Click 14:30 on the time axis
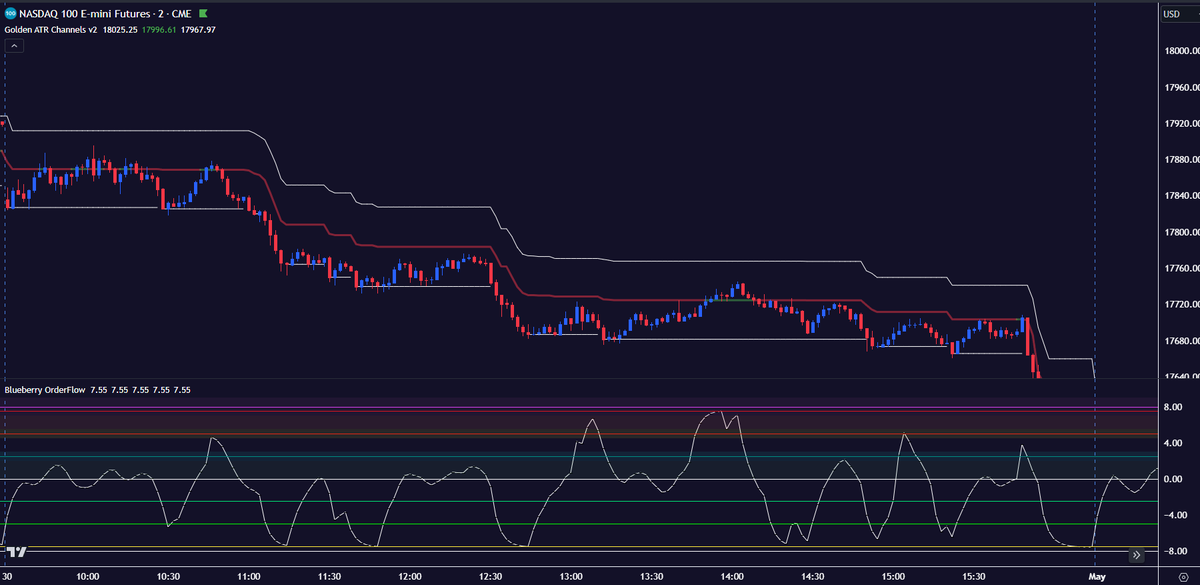The height and width of the screenshot is (585, 1200). 812,577
